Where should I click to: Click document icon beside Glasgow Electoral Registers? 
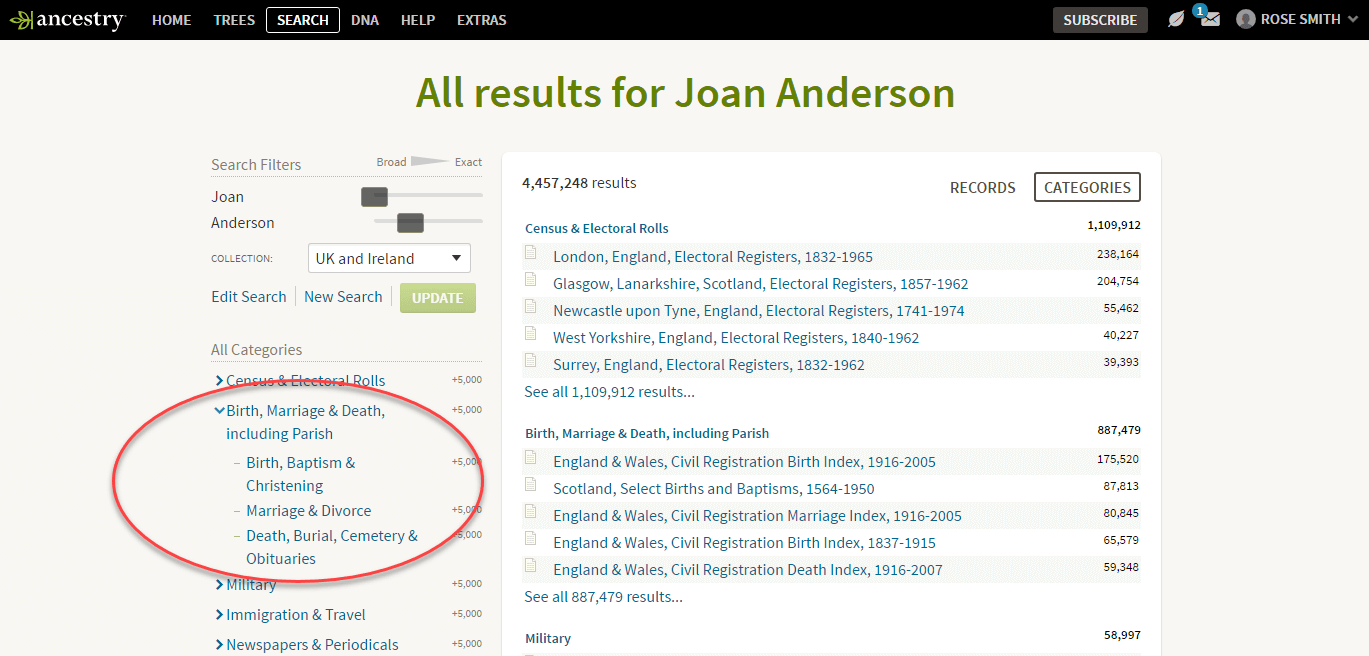pos(532,281)
